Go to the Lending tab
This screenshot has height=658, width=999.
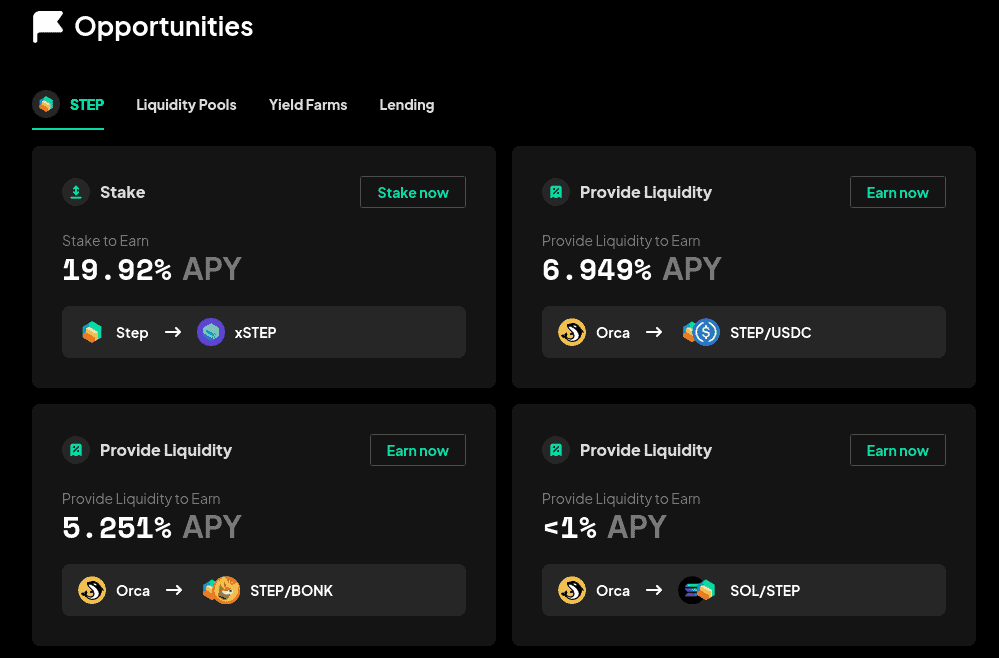click(x=406, y=105)
